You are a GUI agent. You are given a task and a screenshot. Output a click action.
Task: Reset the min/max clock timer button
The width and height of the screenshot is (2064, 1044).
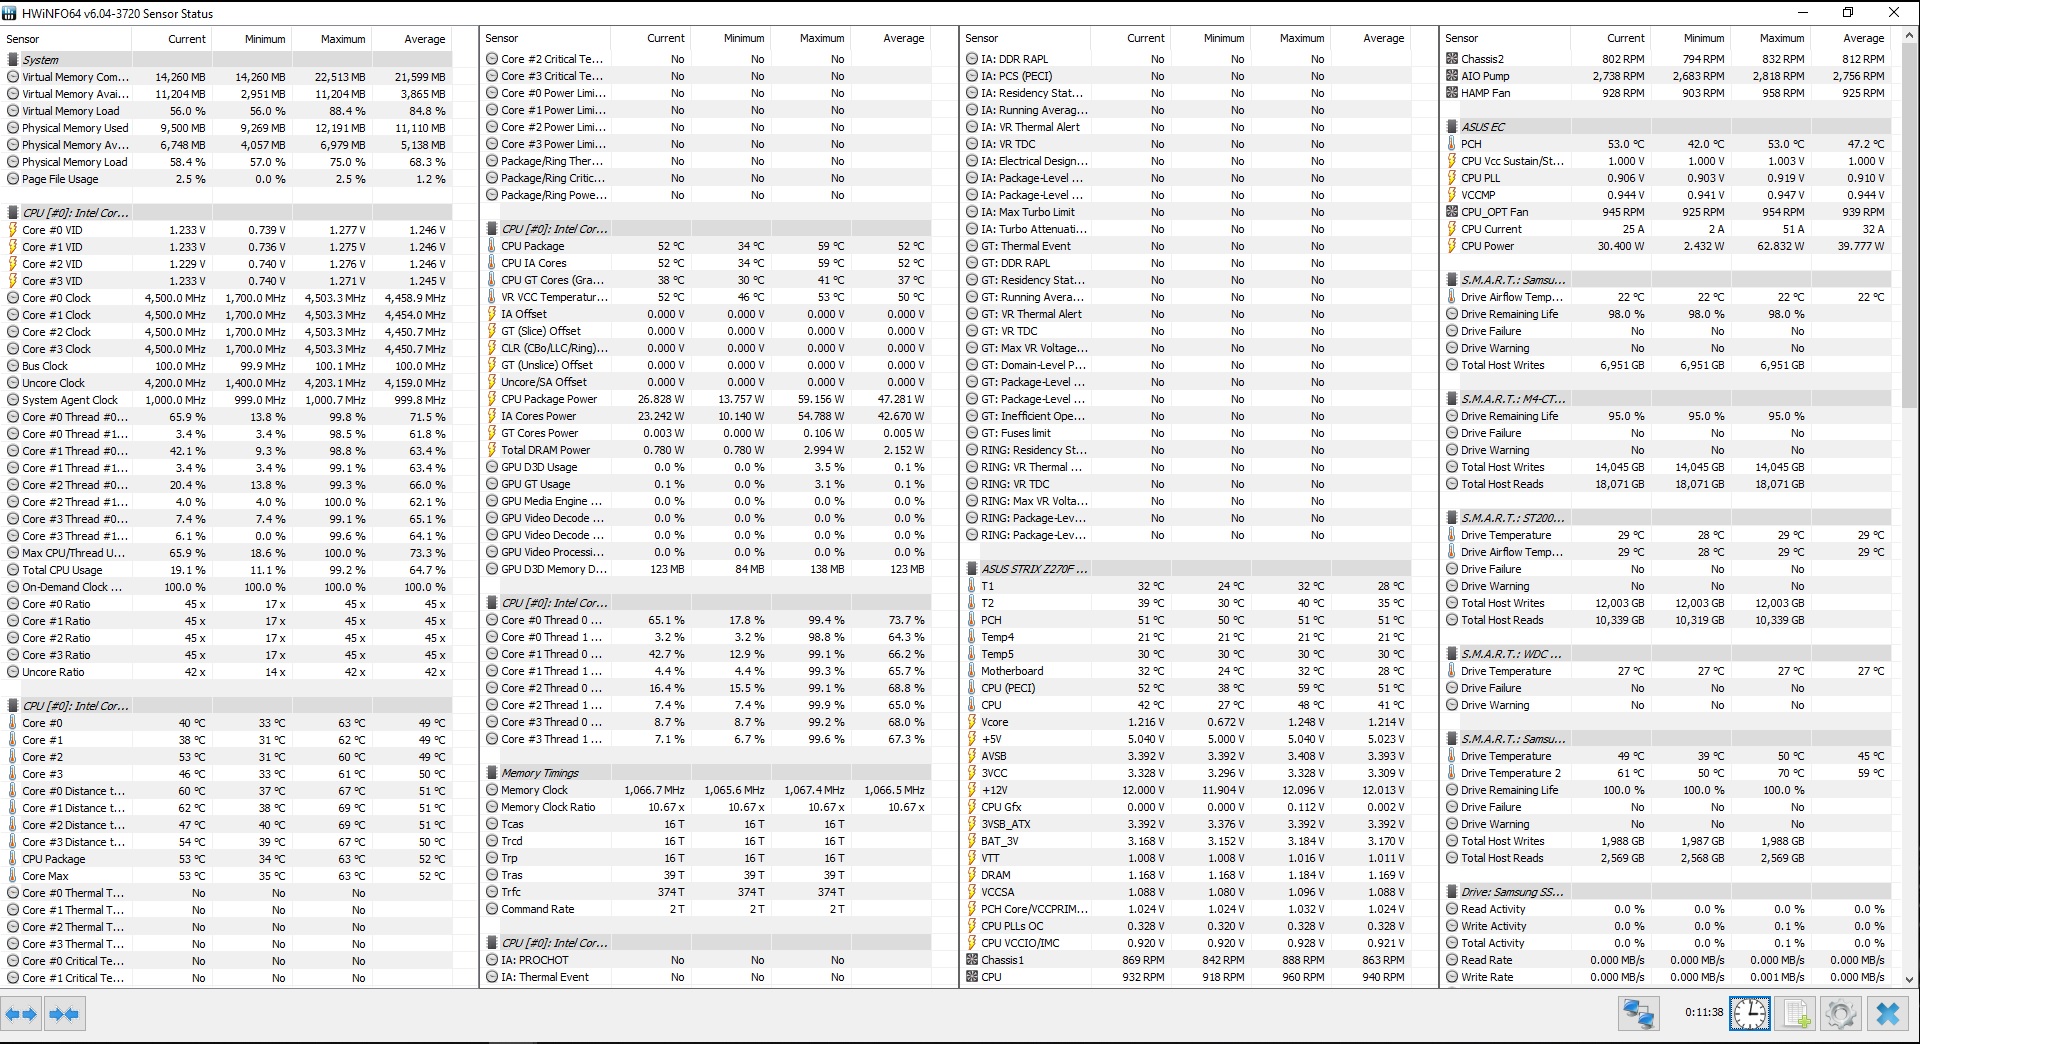click(1750, 1014)
